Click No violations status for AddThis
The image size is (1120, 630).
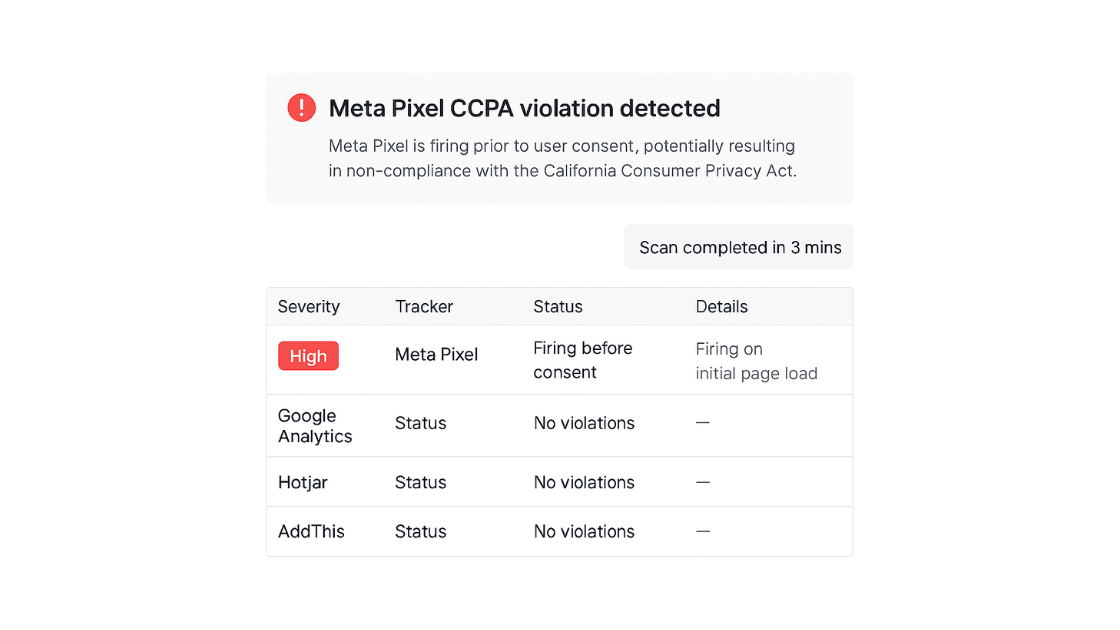(x=584, y=531)
